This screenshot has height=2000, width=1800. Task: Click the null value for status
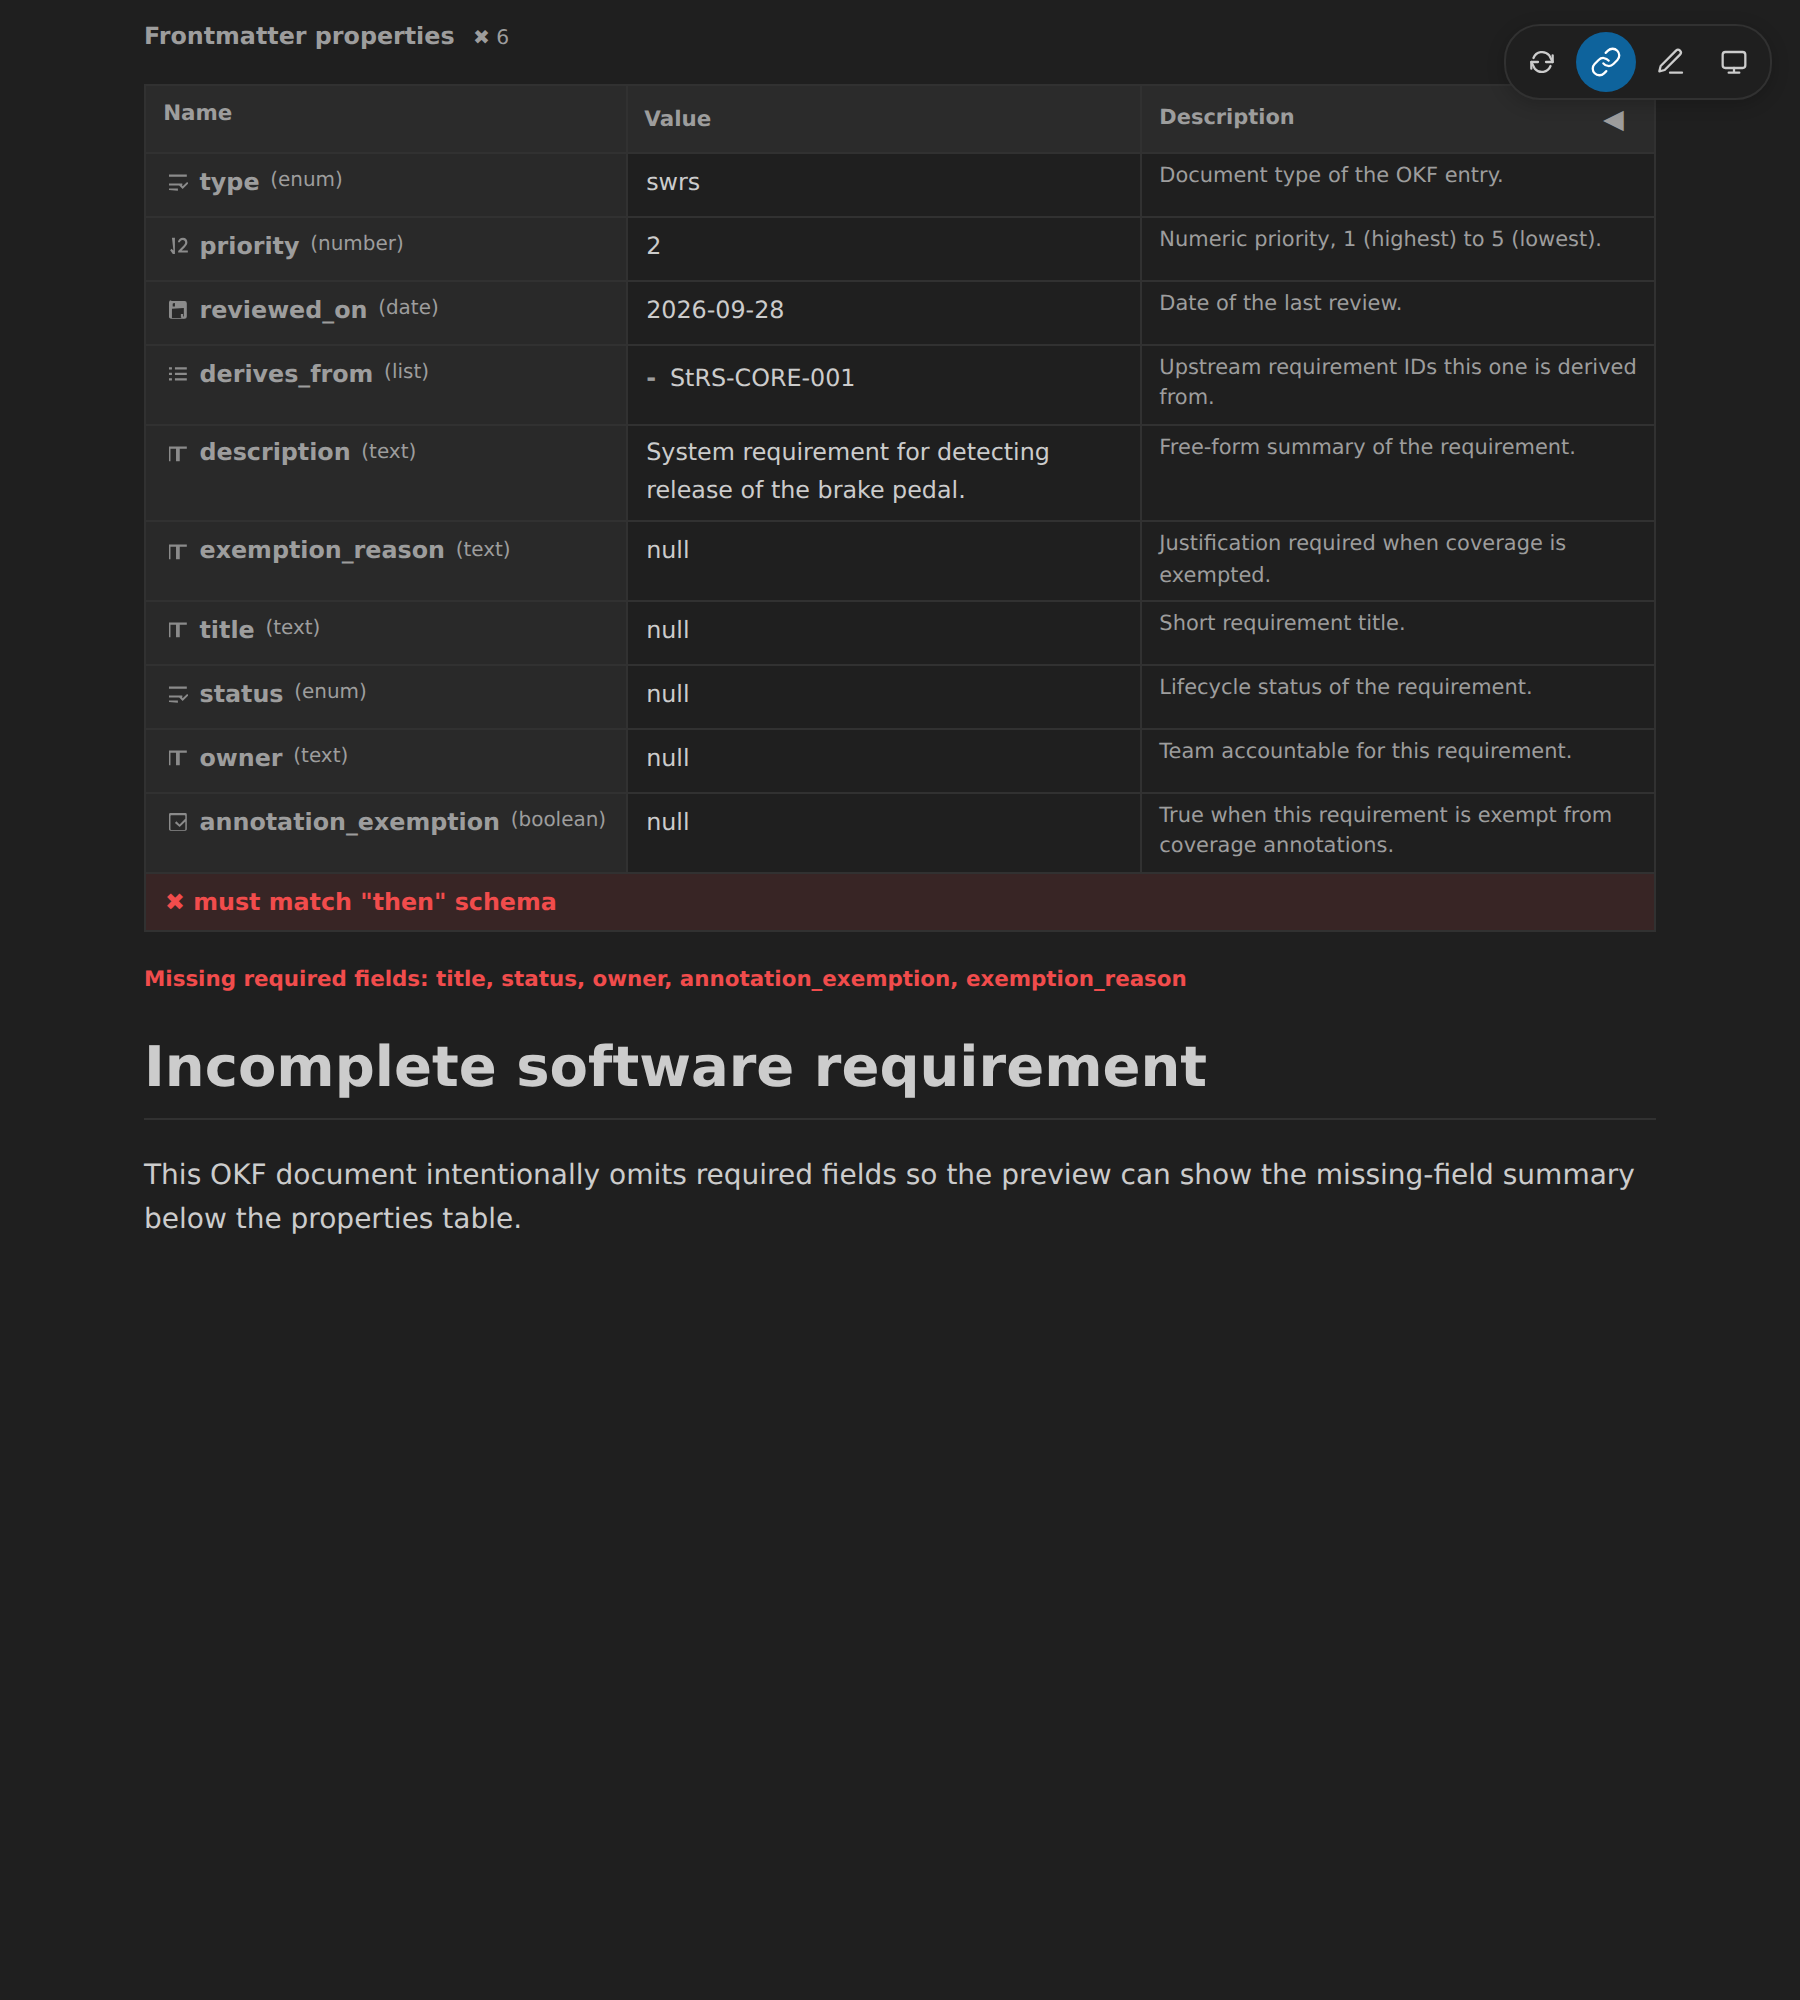[x=668, y=694]
